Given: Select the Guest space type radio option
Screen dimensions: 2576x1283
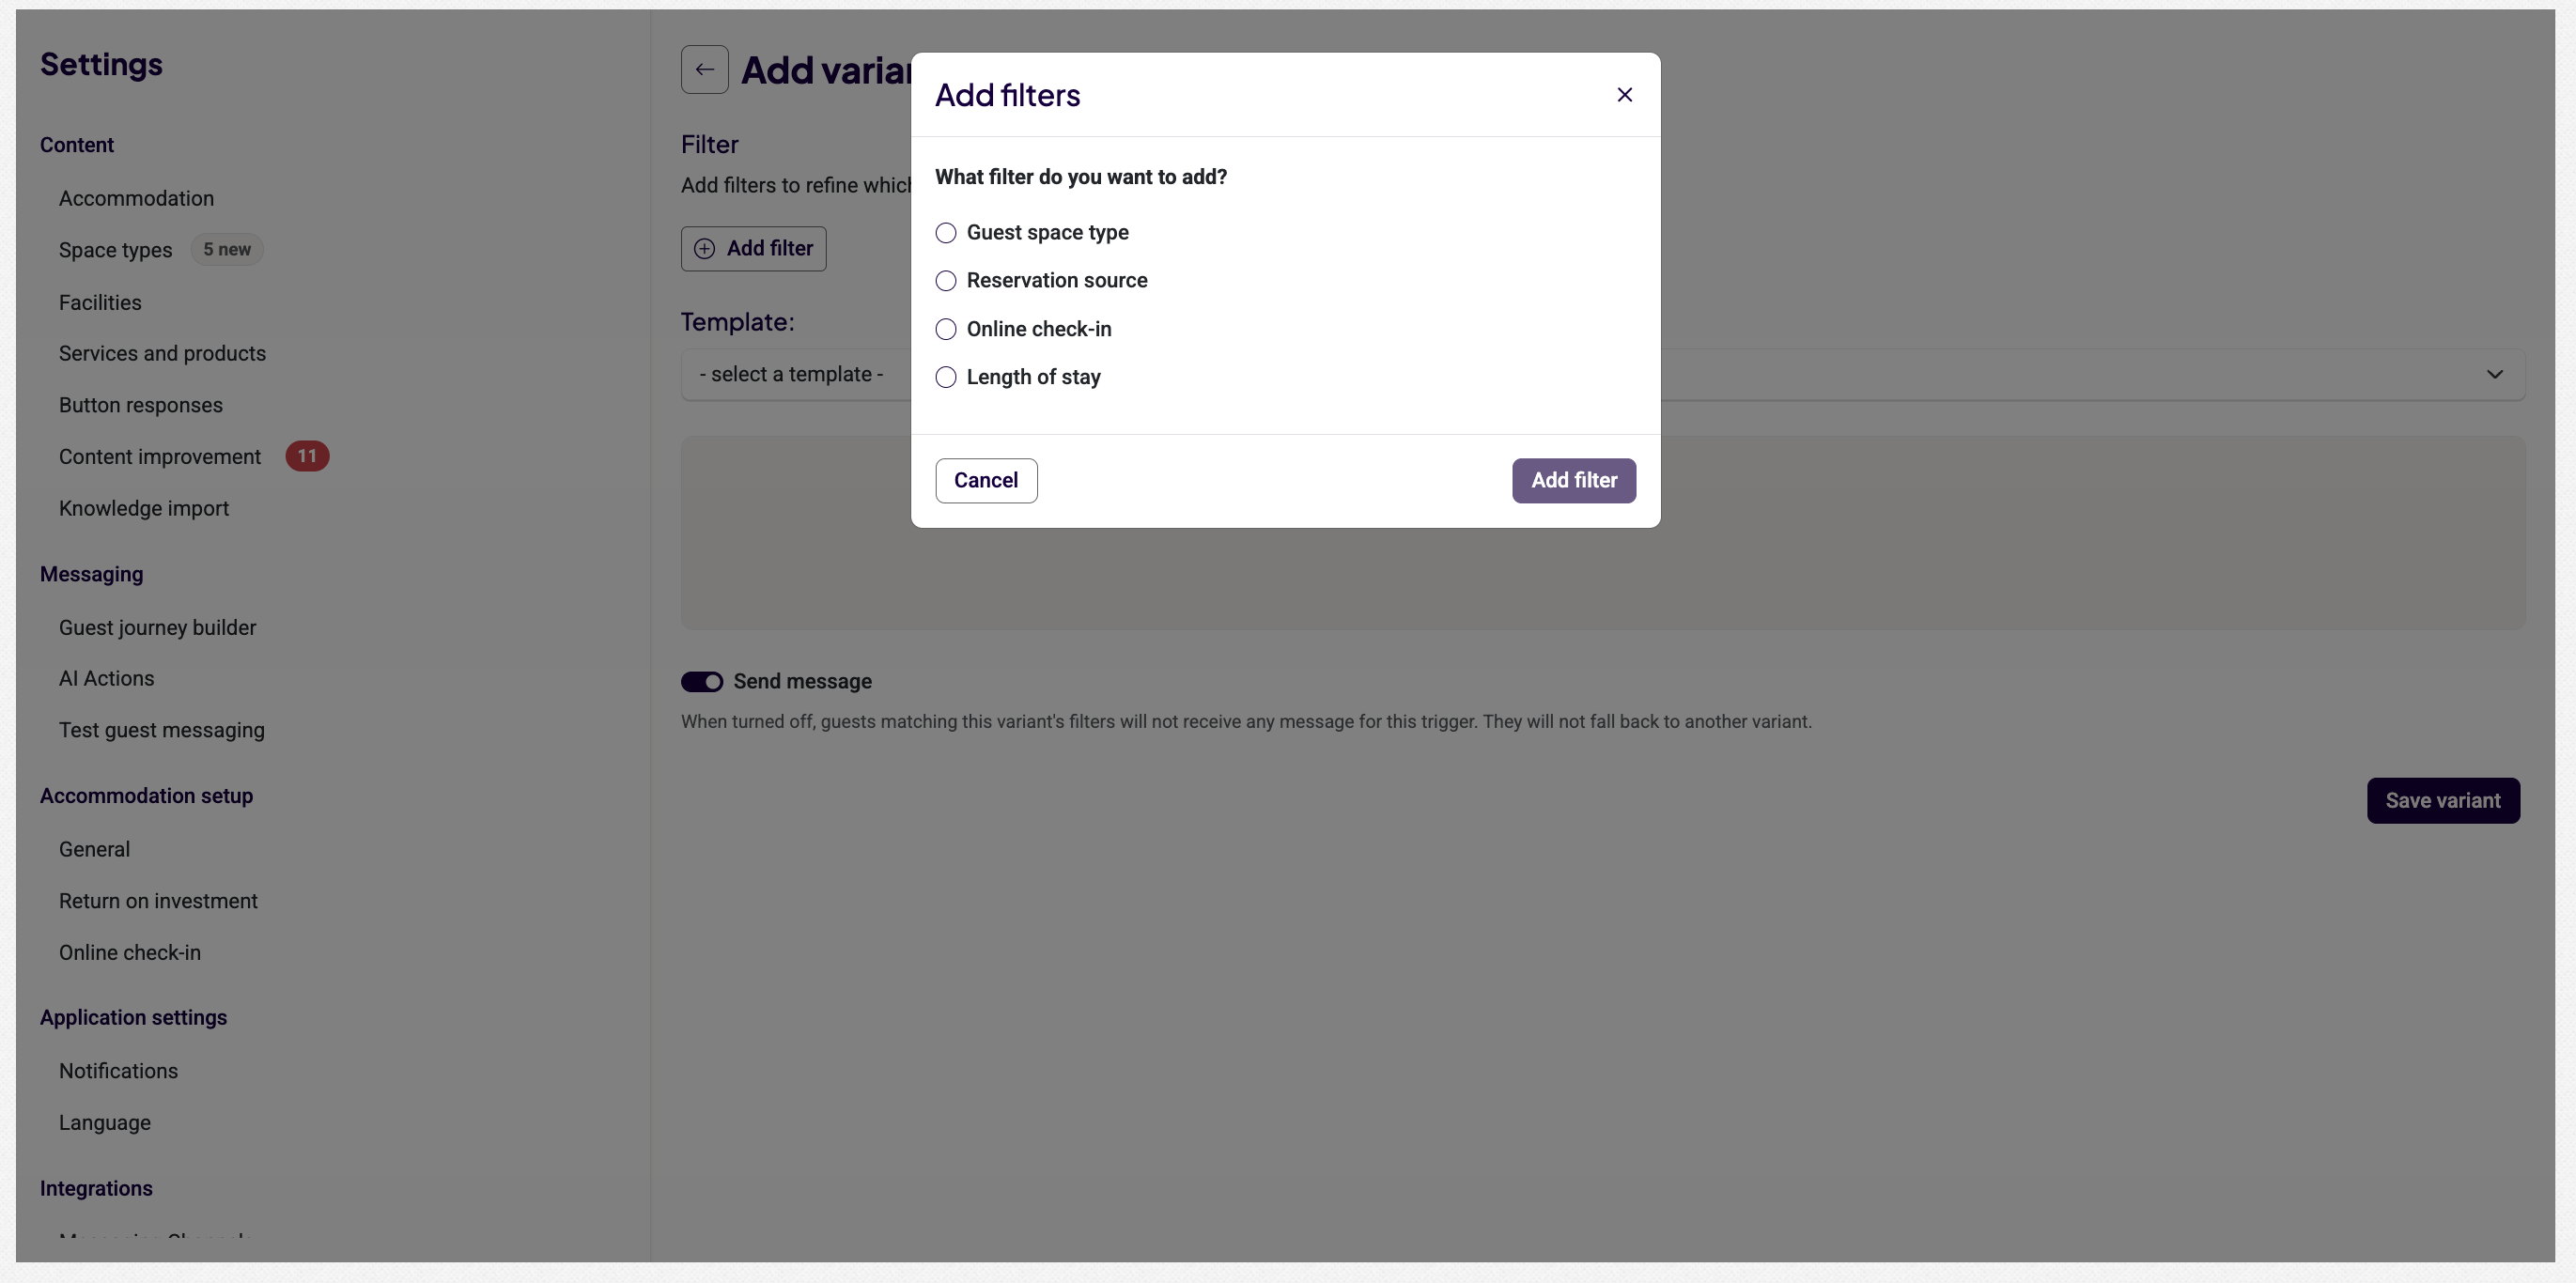Looking at the screenshot, I should tap(945, 233).
